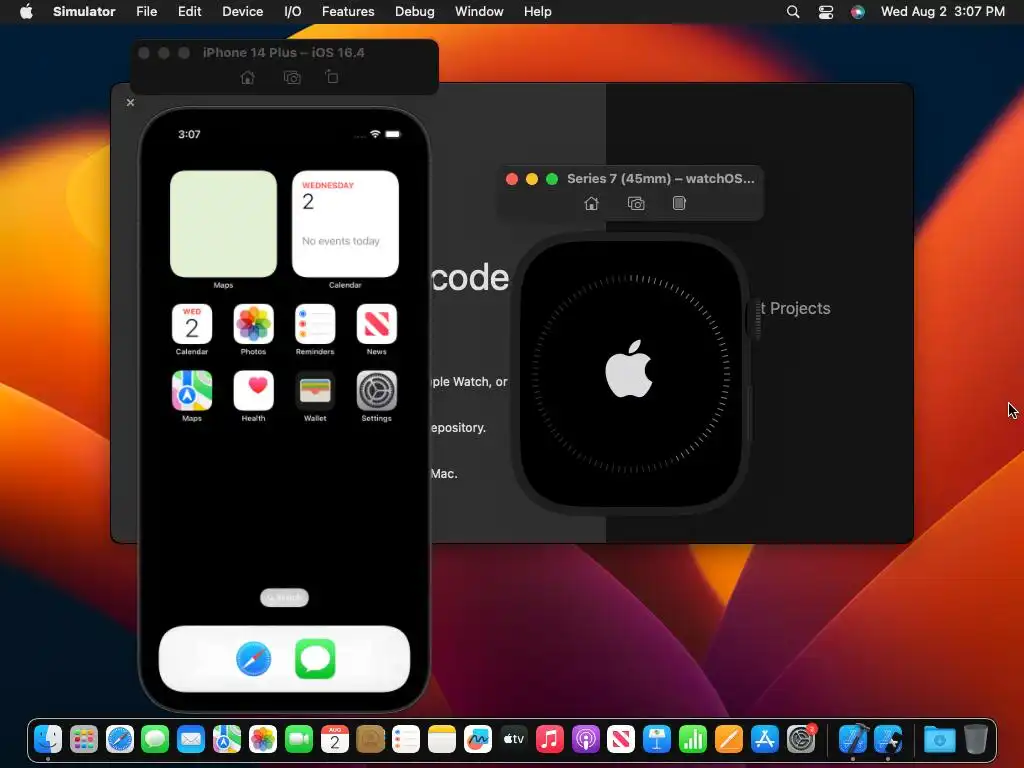Open Freeform from the macOS Dock

(x=477, y=739)
